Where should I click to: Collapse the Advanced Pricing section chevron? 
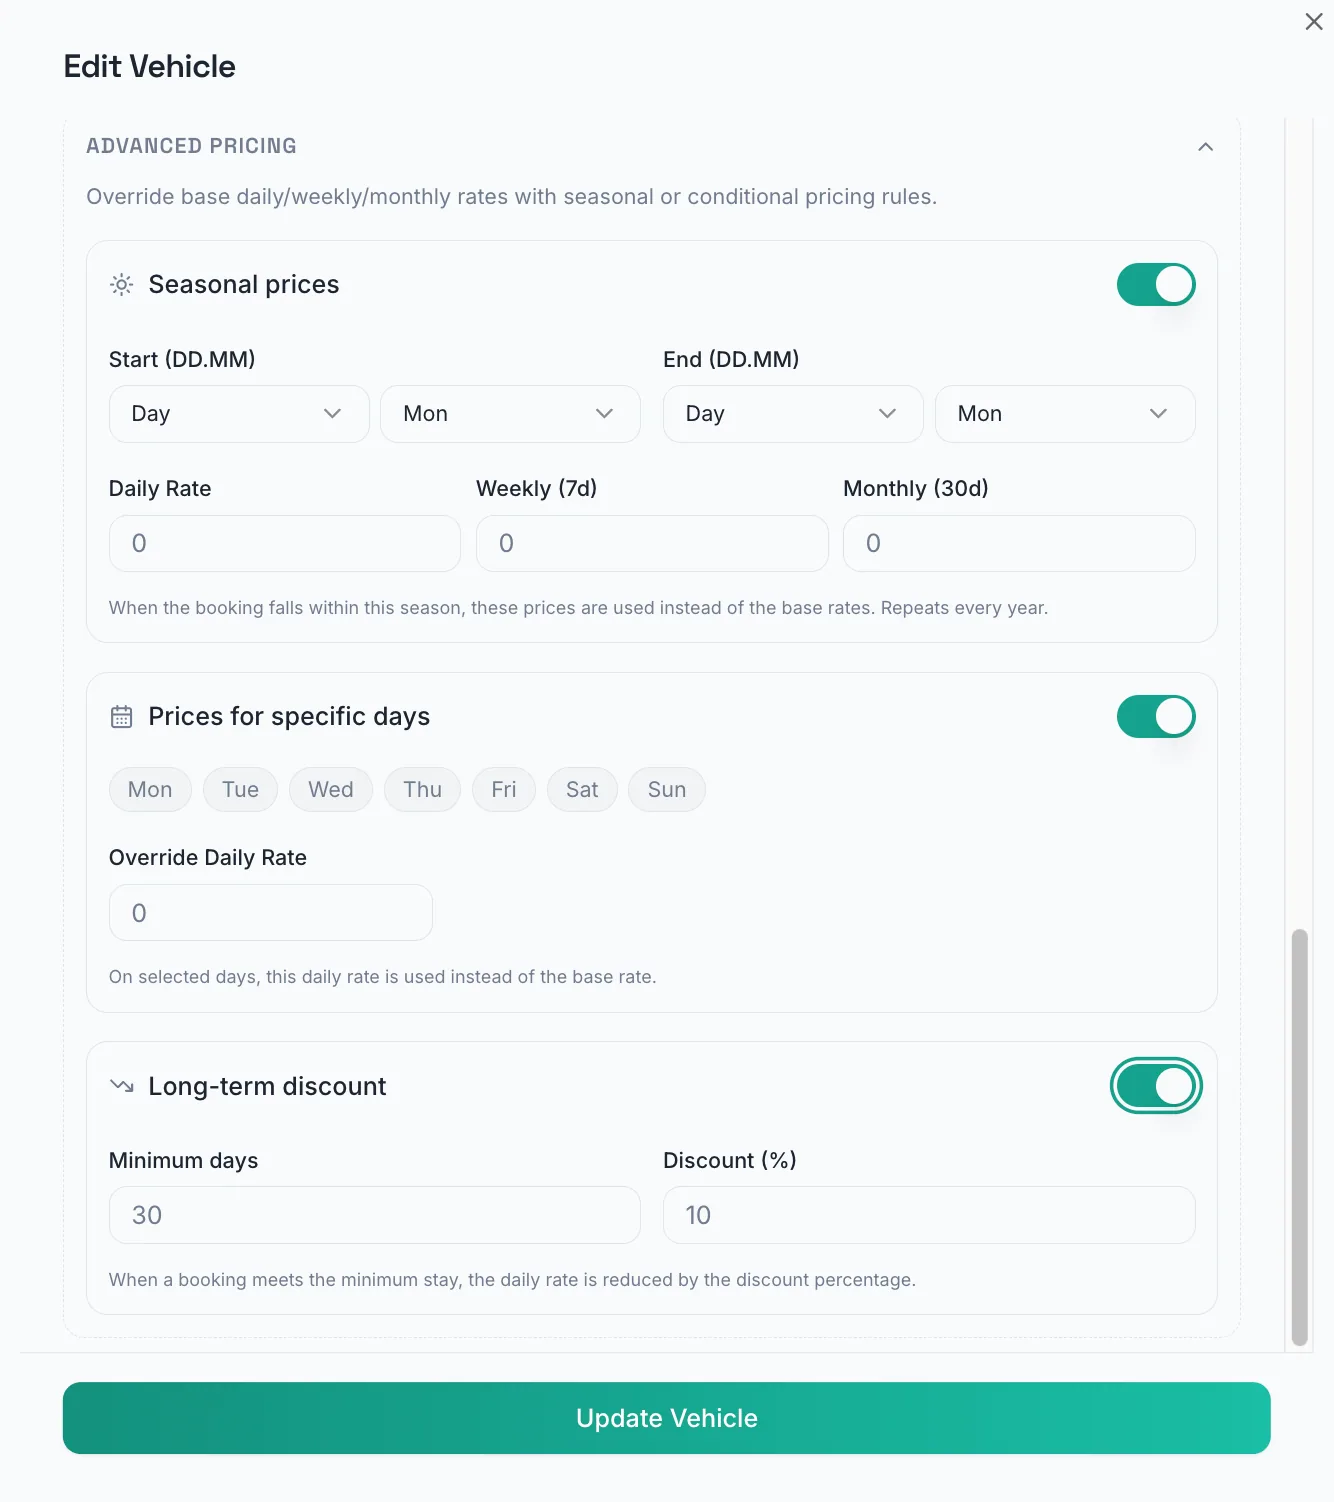pyautogui.click(x=1206, y=147)
